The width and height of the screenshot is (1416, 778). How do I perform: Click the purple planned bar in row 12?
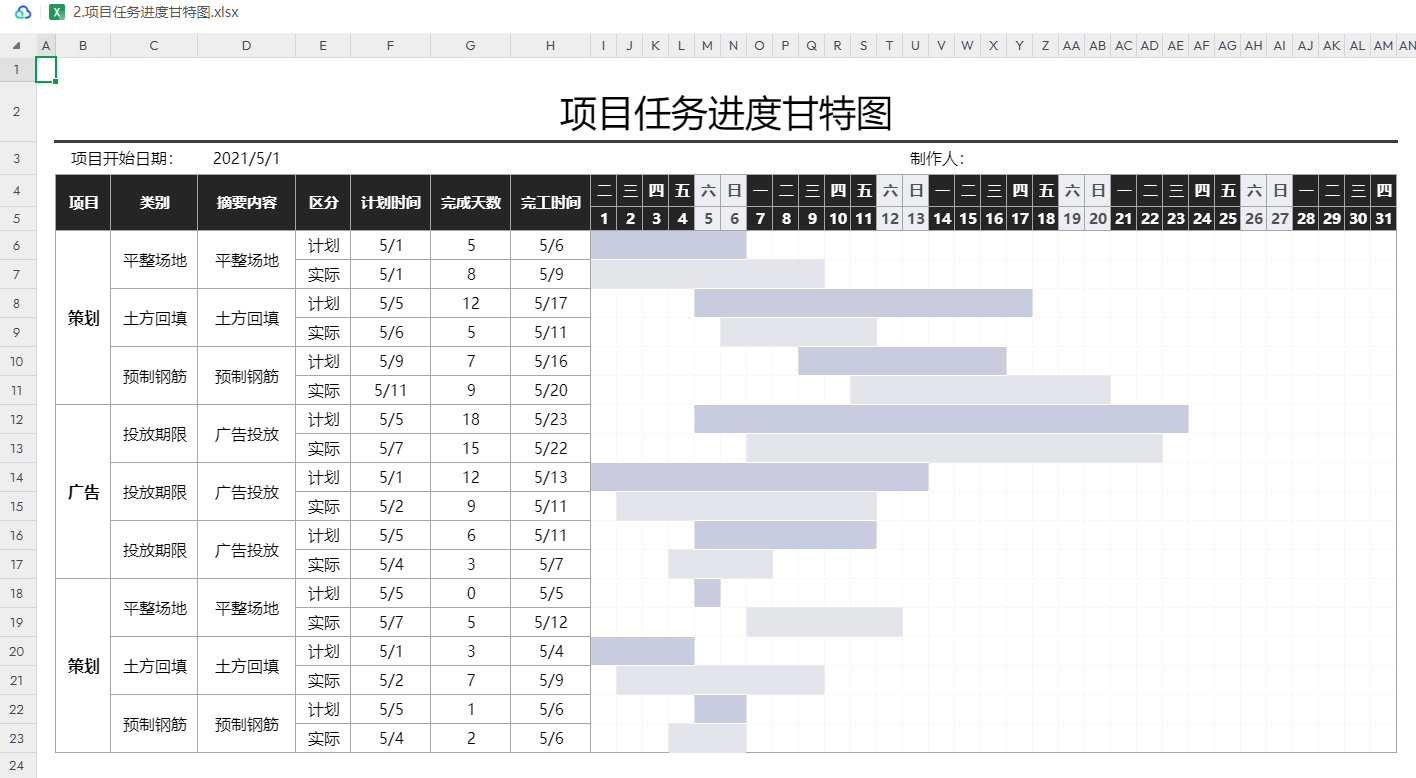click(940, 419)
